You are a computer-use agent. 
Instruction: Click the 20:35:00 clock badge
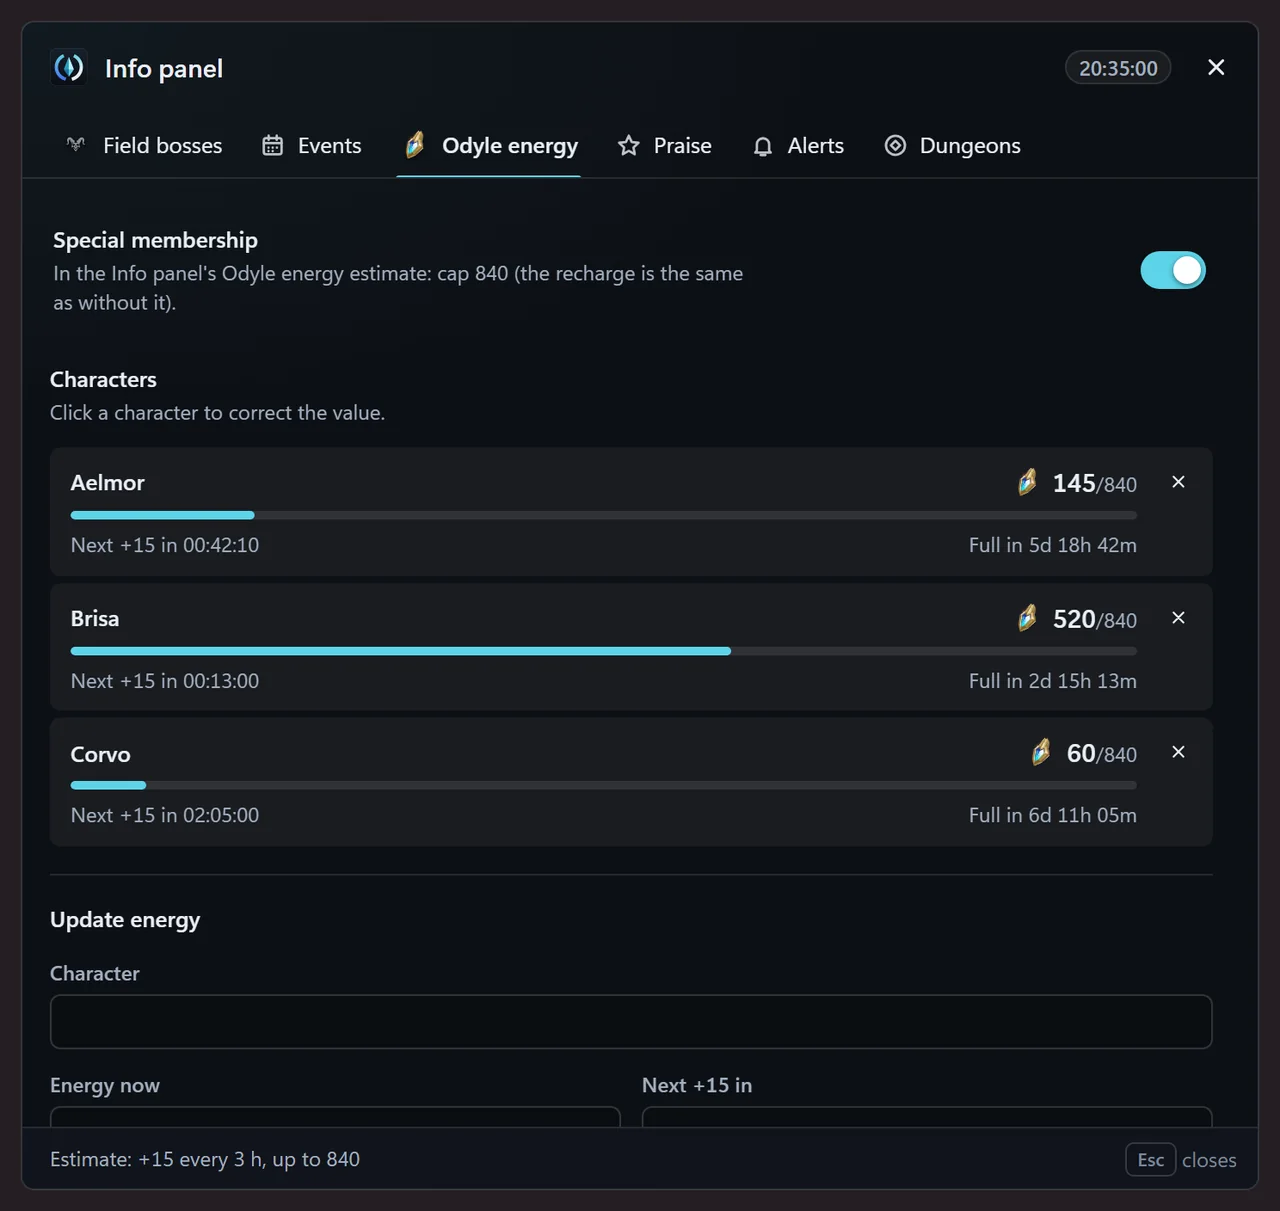coord(1118,68)
